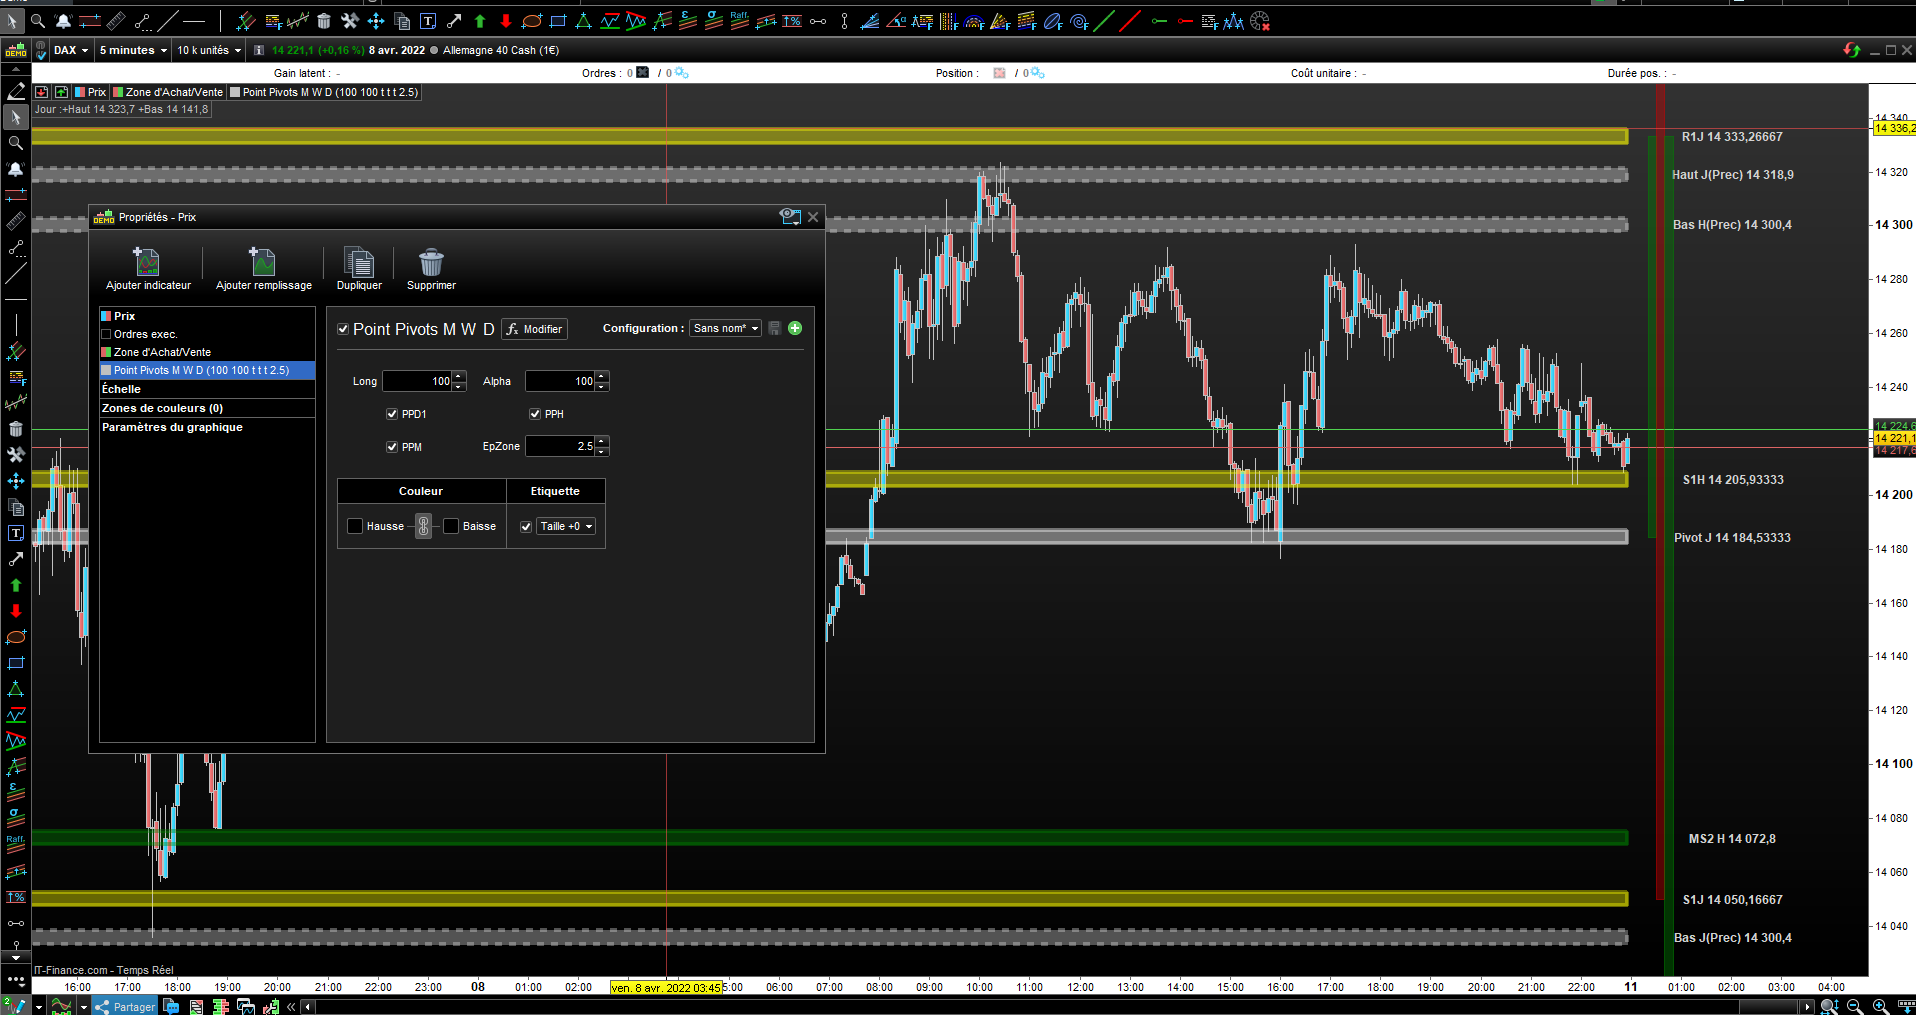The height and width of the screenshot is (1015, 1916).
Task: Click Zone d'Achat/Vente label in chart header
Action: pyautogui.click(x=168, y=92)
